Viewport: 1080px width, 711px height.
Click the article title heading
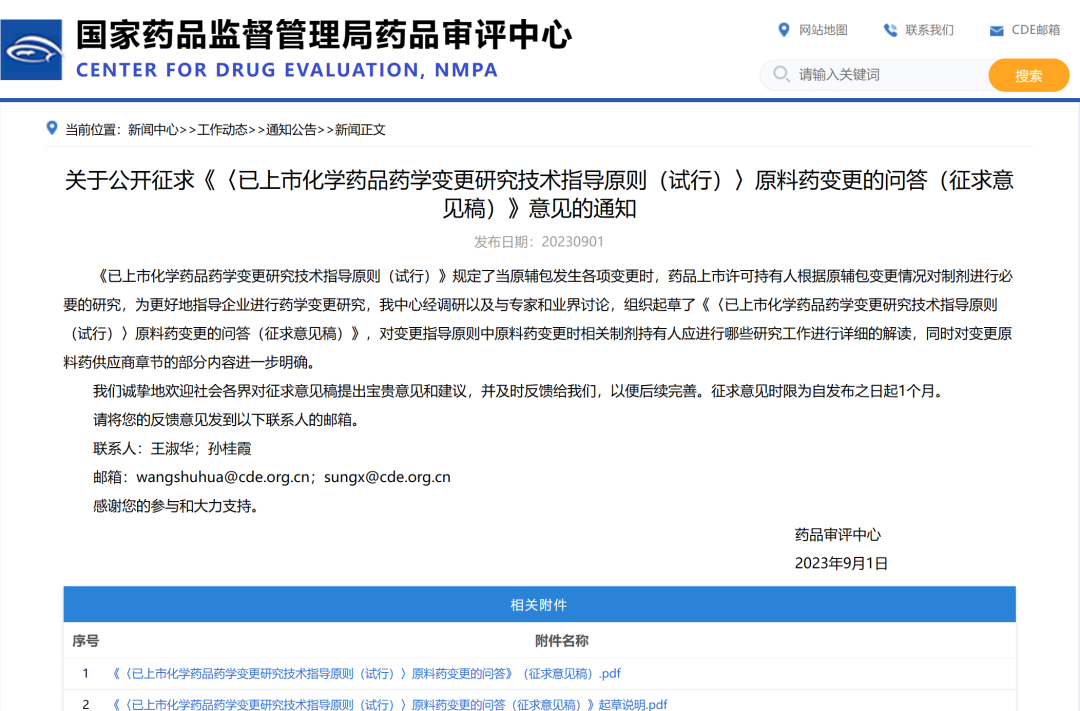coord(539,194)
